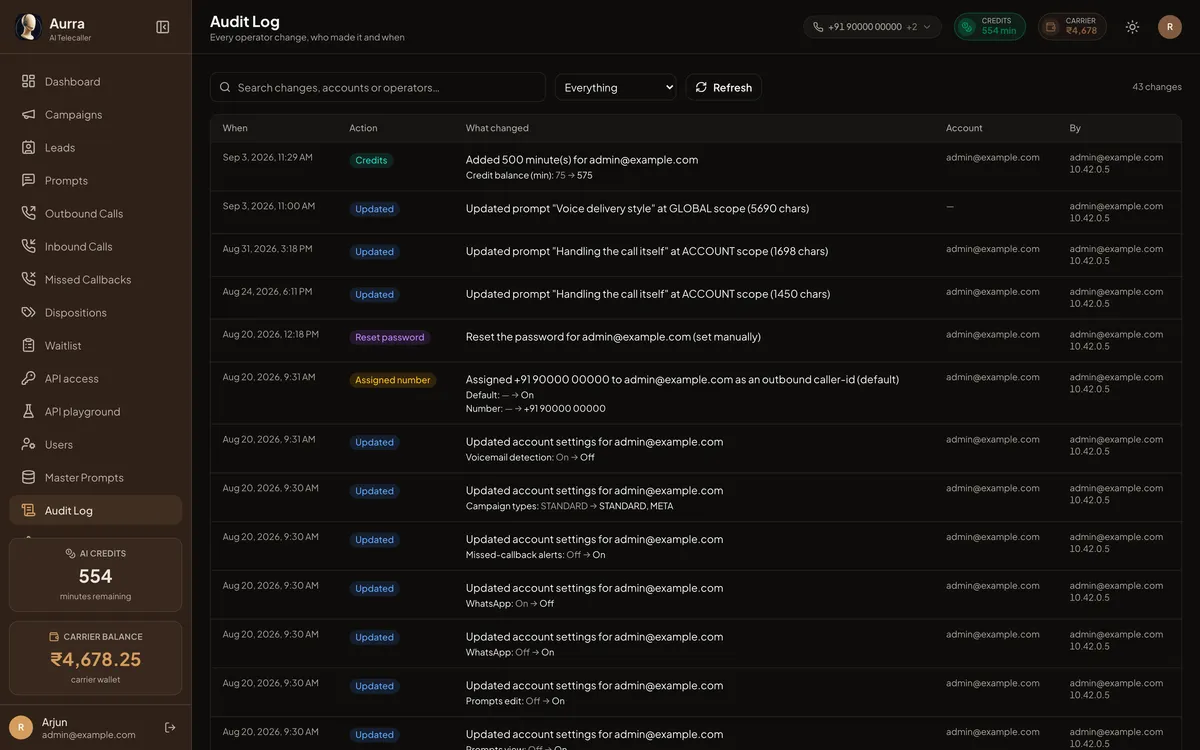Open the Leads section

click(96, 147)
